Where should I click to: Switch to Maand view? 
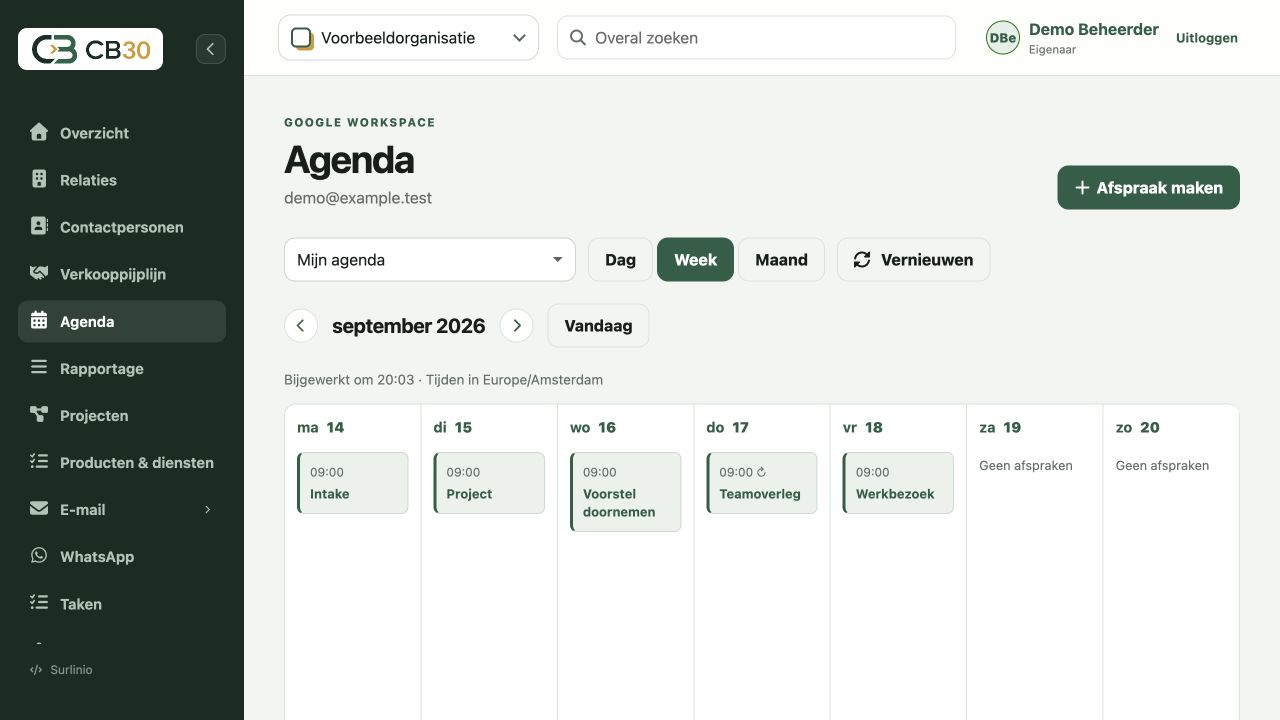tap(781, 259)
